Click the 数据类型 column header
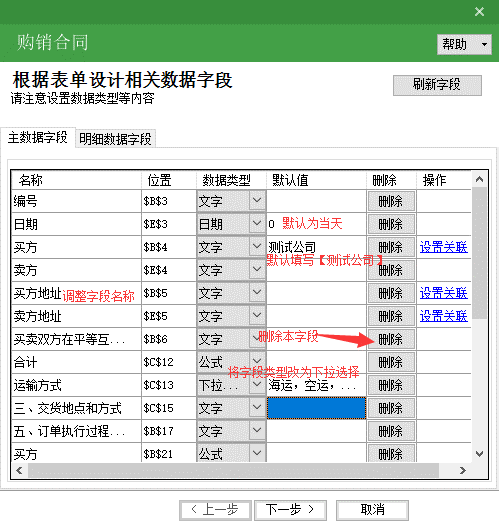Image resolution: width=499 pixels, height=530 pixels. (231, 180)
